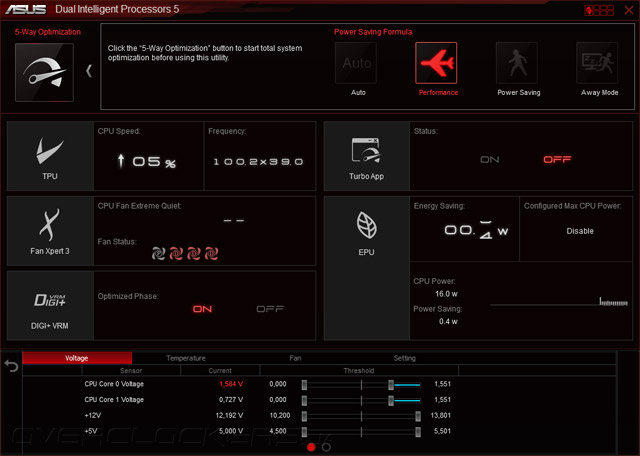Click the Power Saving 0.4 w value

[x=448, y=322]
